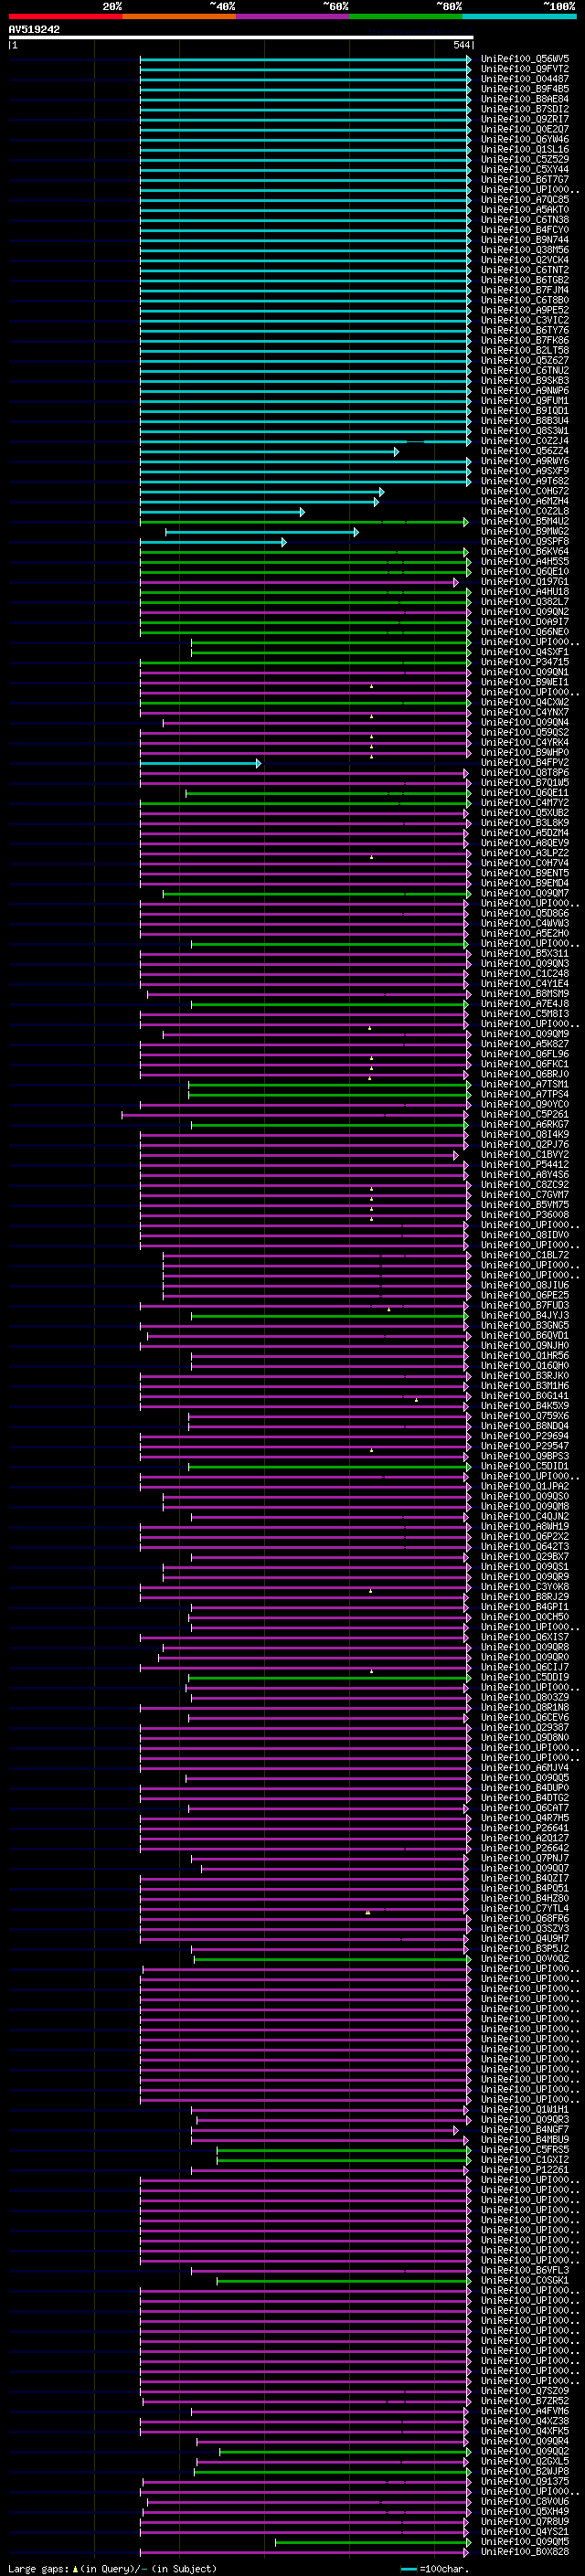This screenshot has width=585, height=2576.
Task: Click the white AV519242 query sequence bar
Action: 240,37
